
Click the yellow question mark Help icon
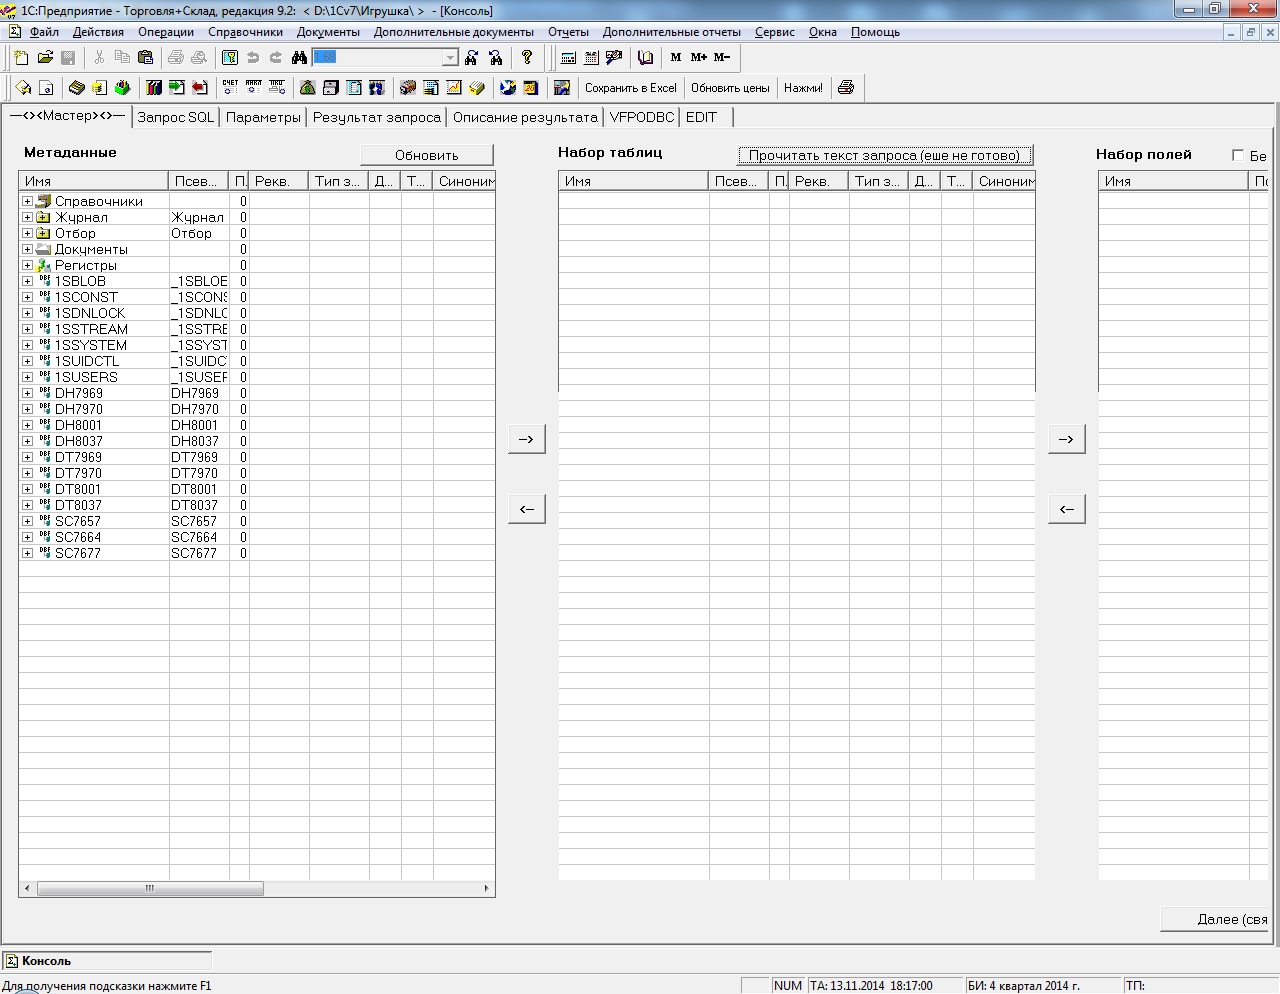tap(527, 57)
